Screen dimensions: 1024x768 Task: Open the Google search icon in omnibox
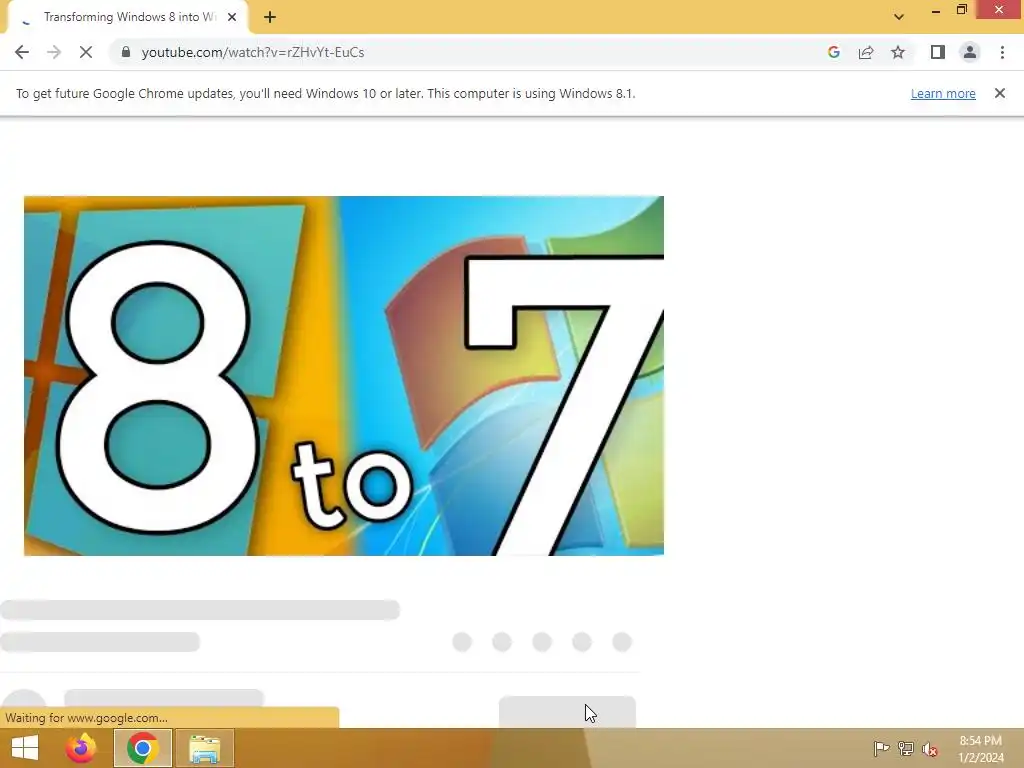point(833,52)
